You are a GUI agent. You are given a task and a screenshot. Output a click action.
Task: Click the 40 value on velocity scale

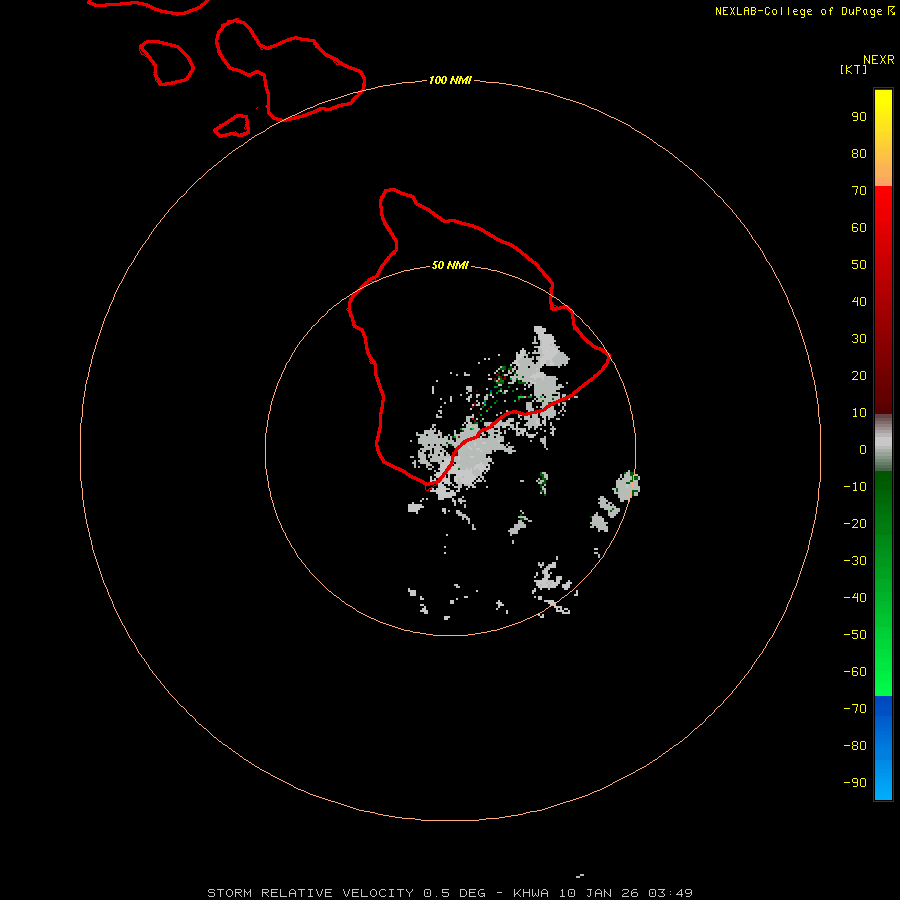(859, 302)
